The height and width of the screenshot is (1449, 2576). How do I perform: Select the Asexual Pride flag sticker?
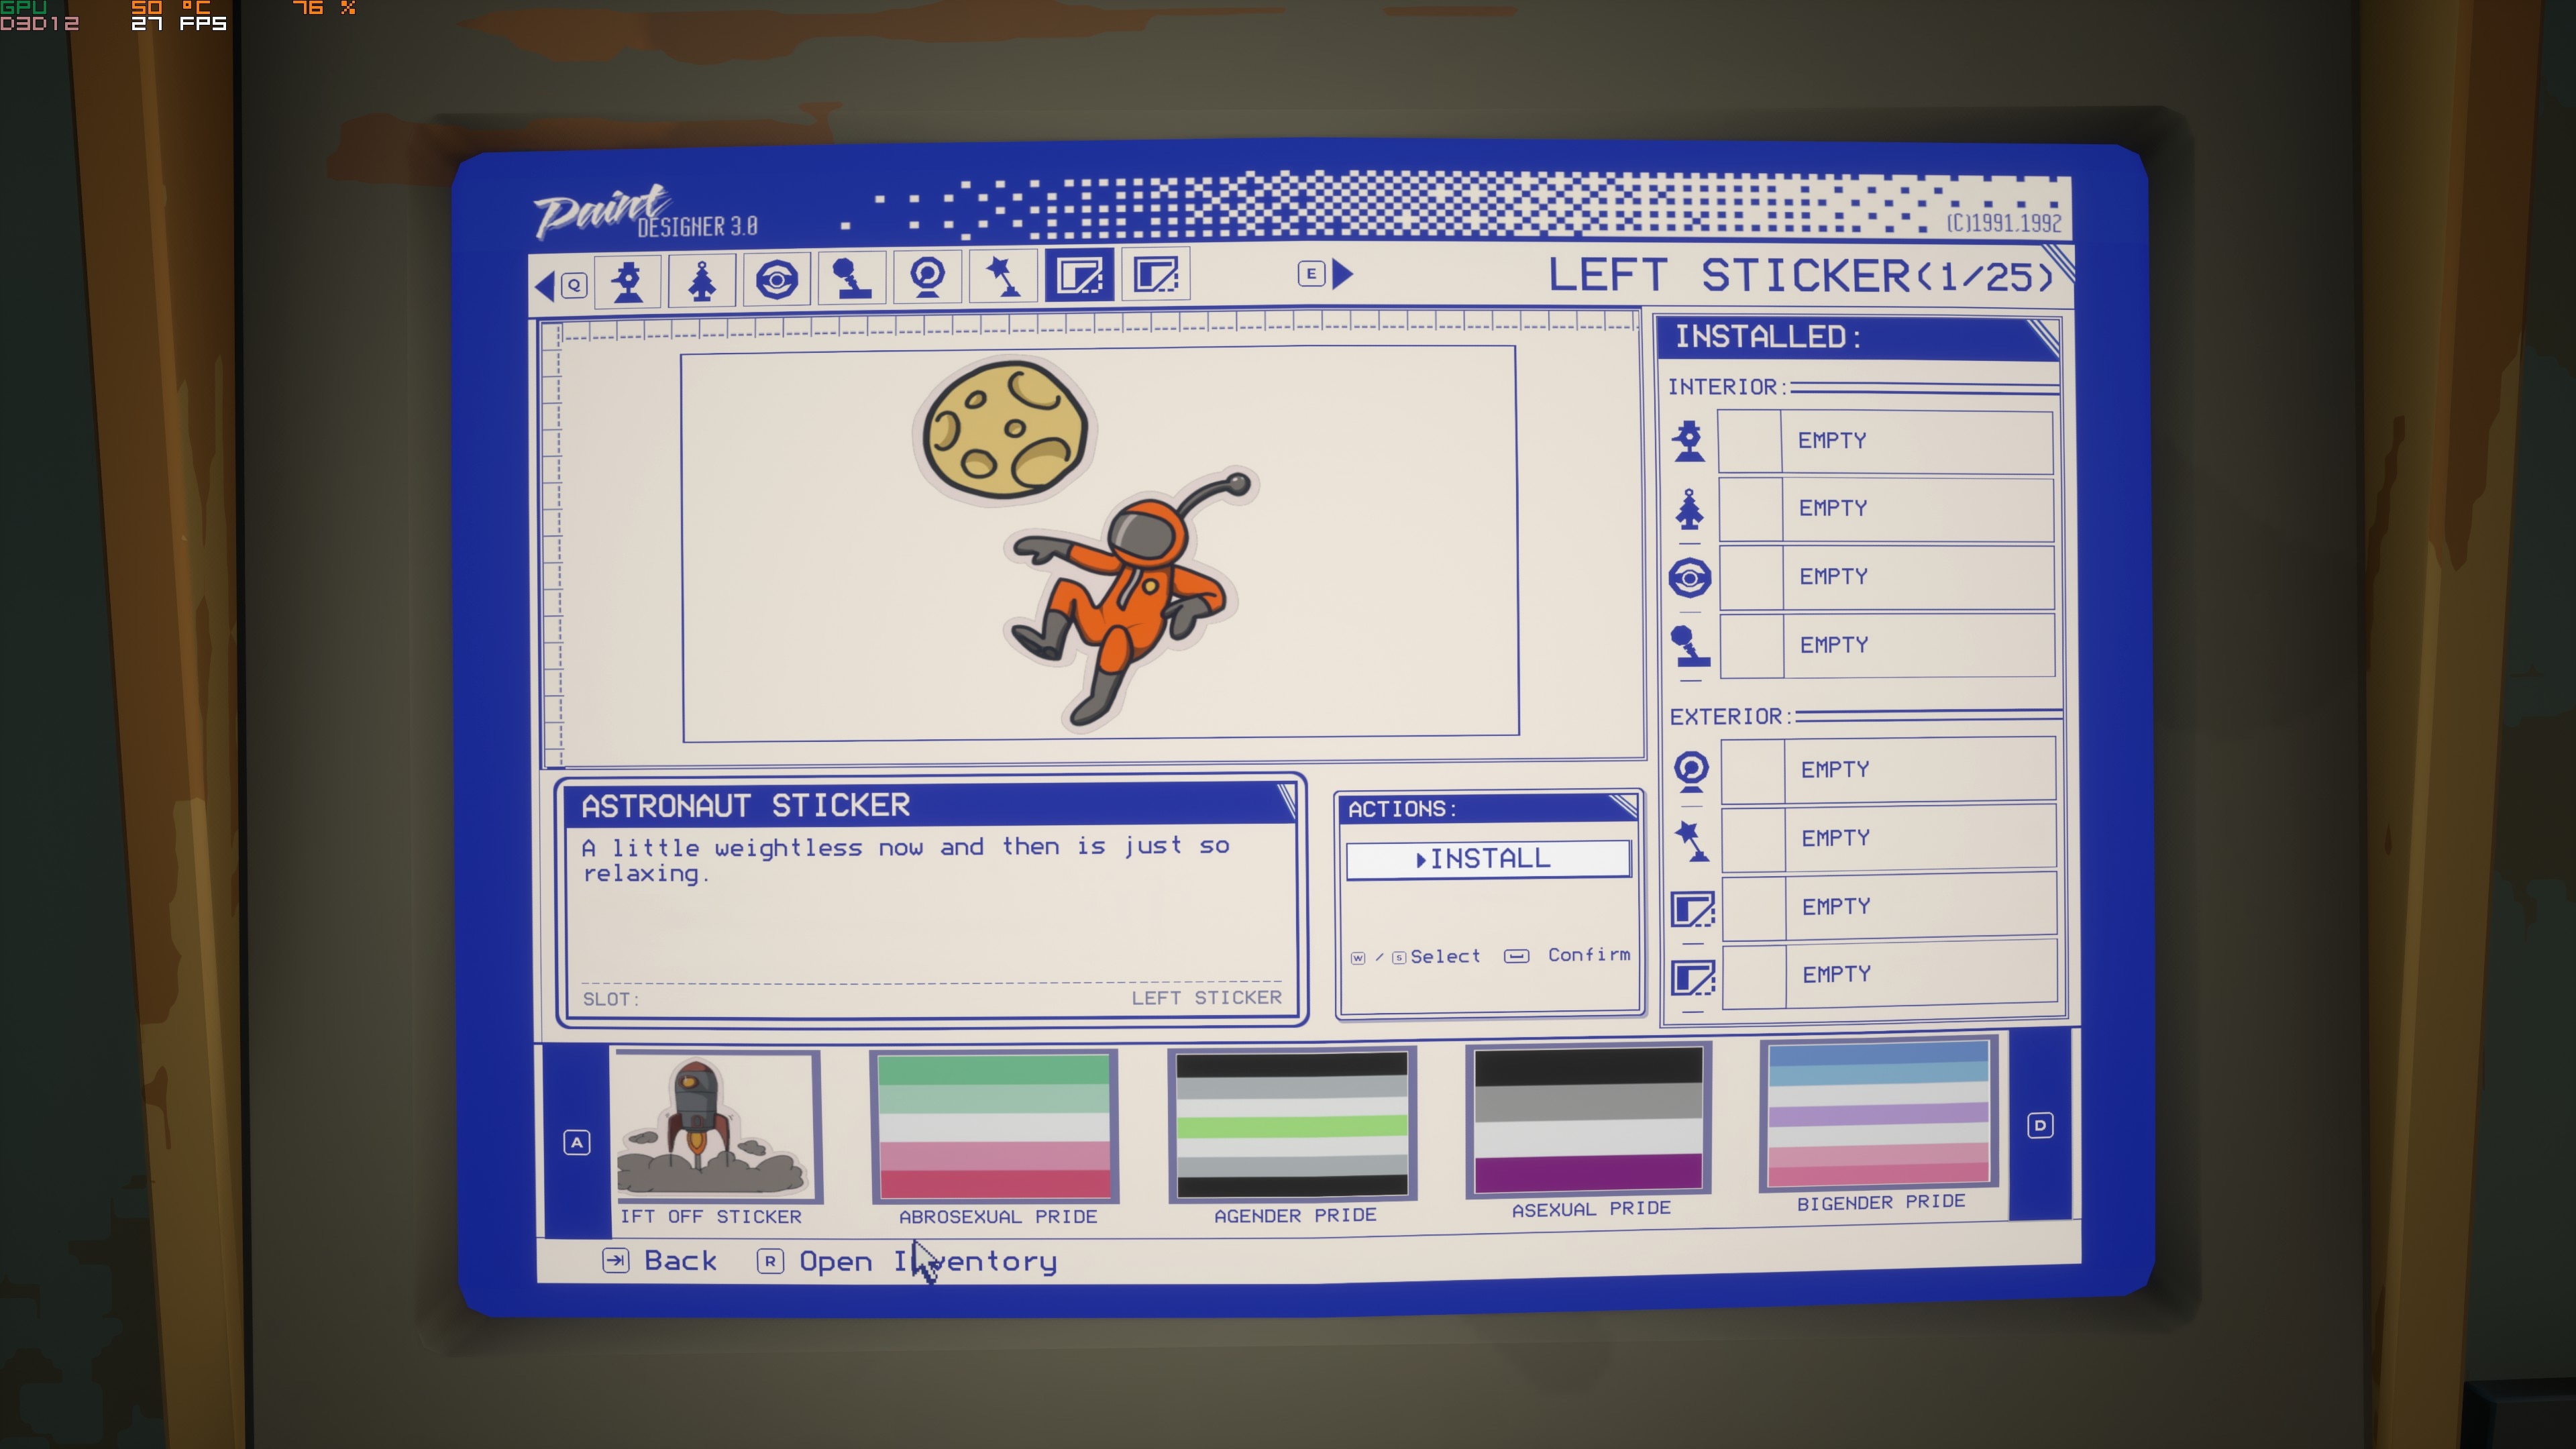1588,1120
